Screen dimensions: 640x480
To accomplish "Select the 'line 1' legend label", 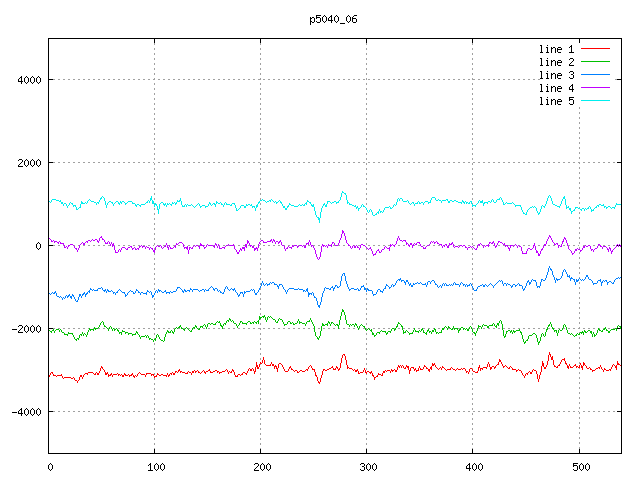I will tap(556, 49).
